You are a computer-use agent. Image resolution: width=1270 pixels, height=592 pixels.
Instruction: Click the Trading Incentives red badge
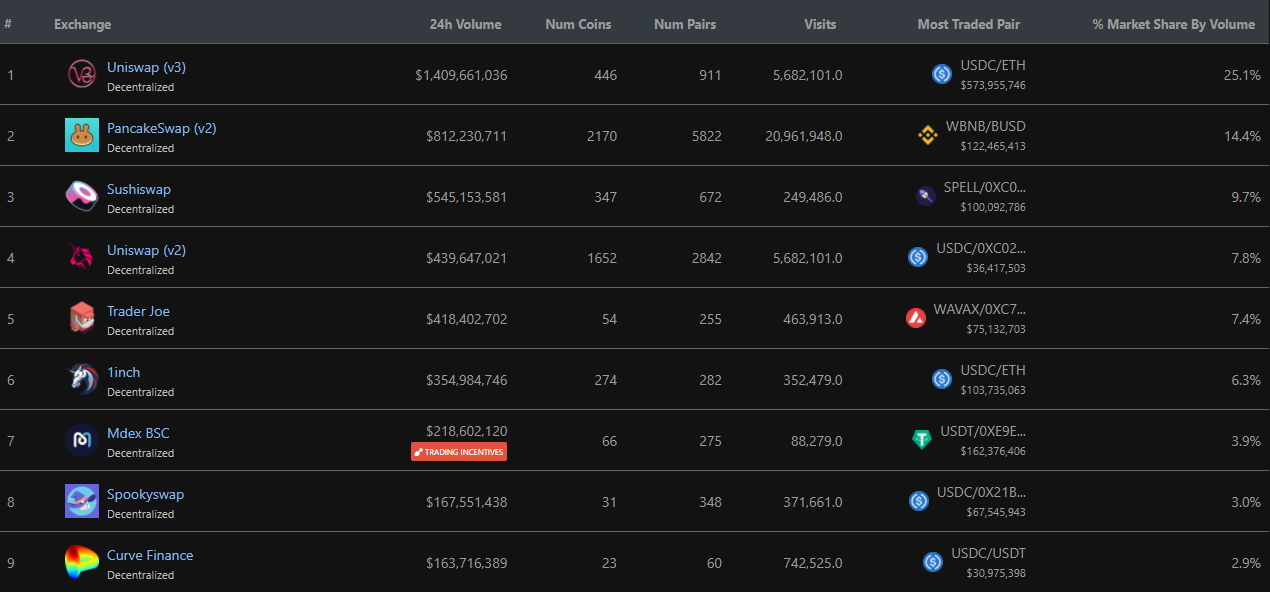459,452
